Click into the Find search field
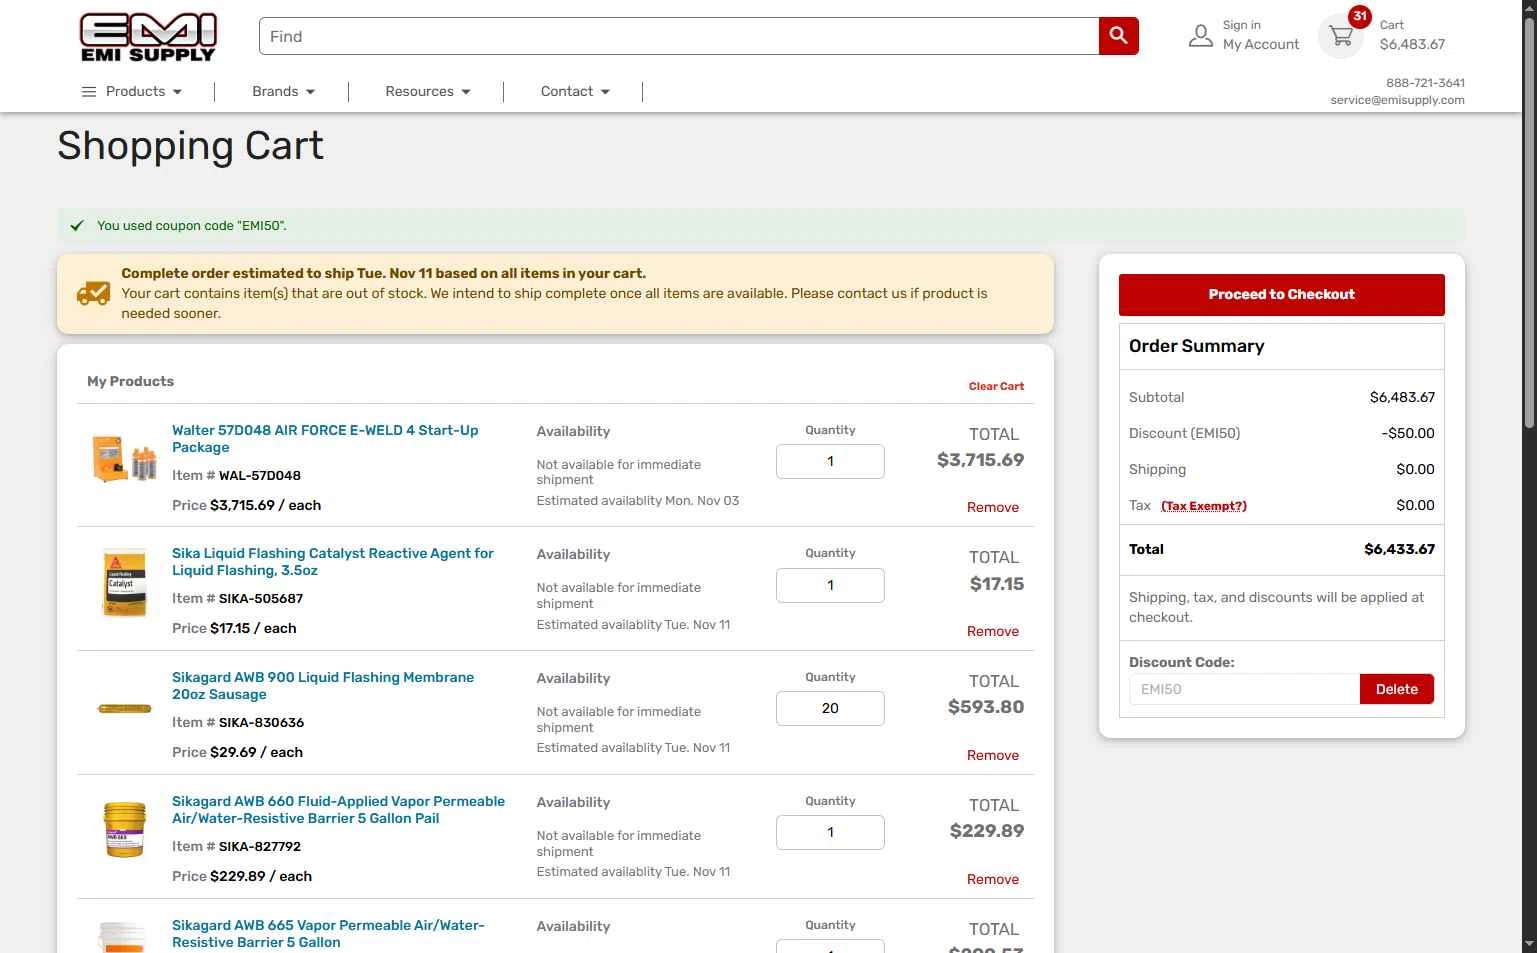 679,36
